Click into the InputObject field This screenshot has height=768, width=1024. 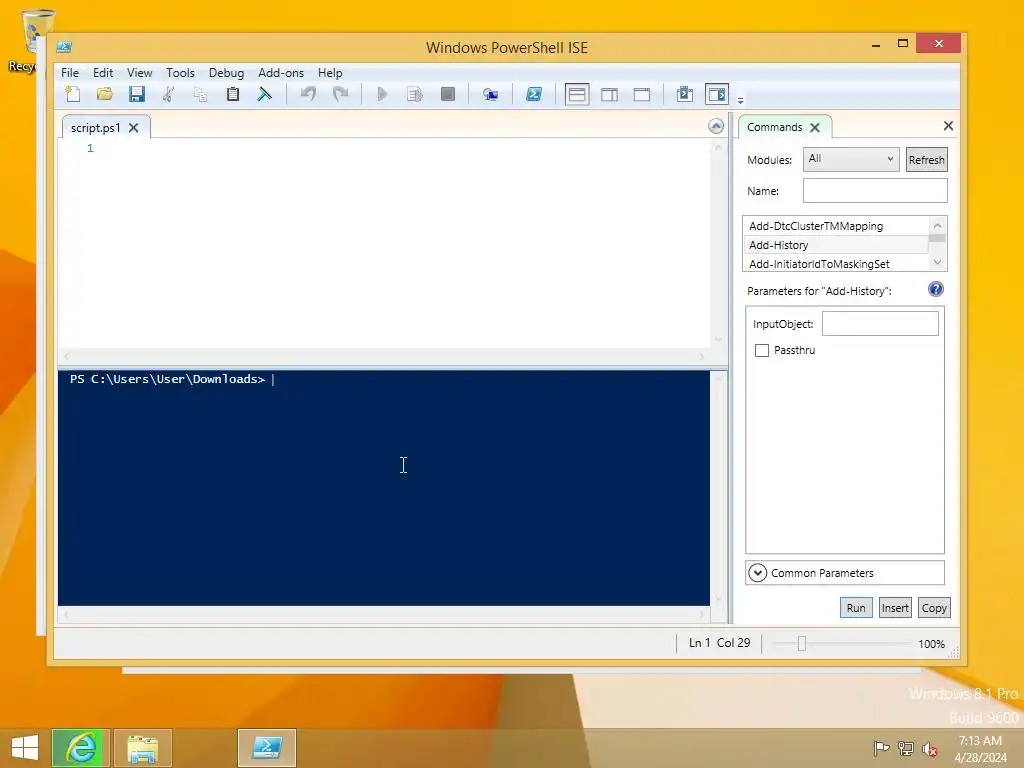pos(880,324)
